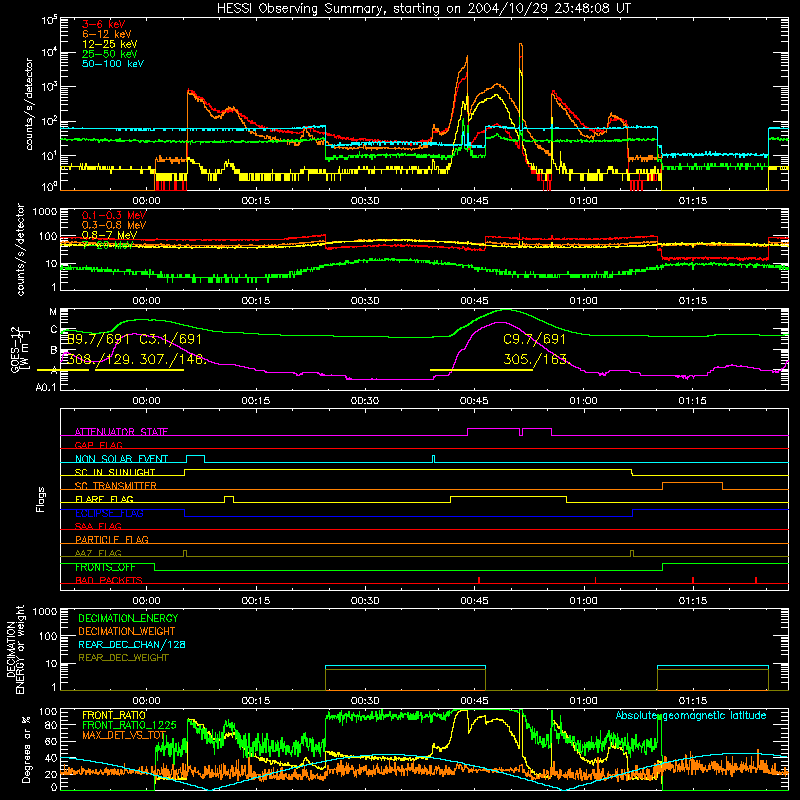Click the AAZ_FLAG label

pos(98,553)
